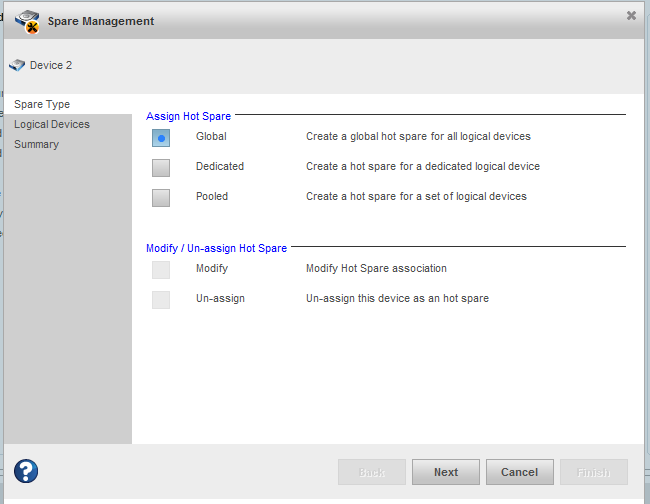Click the Finish button
The width and height of the screenshot is (650, 504).
[594, 472]
